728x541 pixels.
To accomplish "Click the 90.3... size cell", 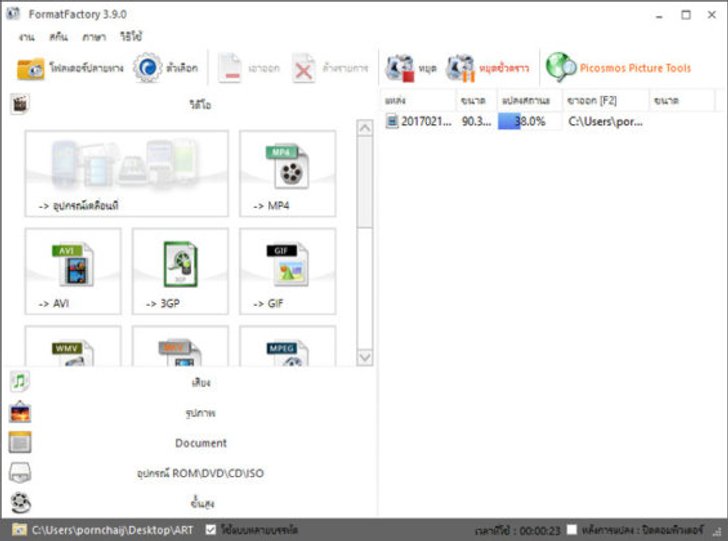I will [476, 122].
